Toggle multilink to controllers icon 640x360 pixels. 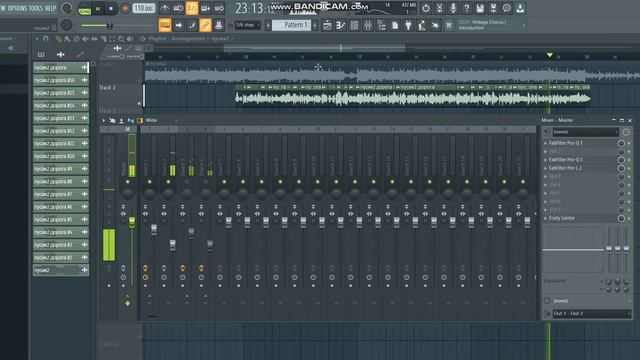point(219,25)
